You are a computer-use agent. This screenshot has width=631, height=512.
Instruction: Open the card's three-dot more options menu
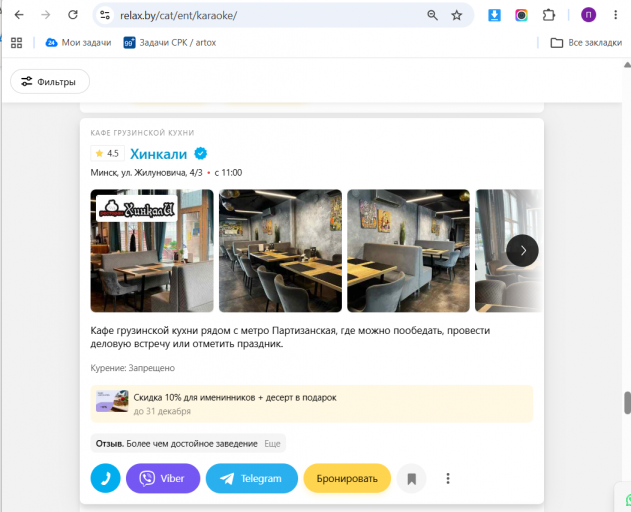click(448, 478)
